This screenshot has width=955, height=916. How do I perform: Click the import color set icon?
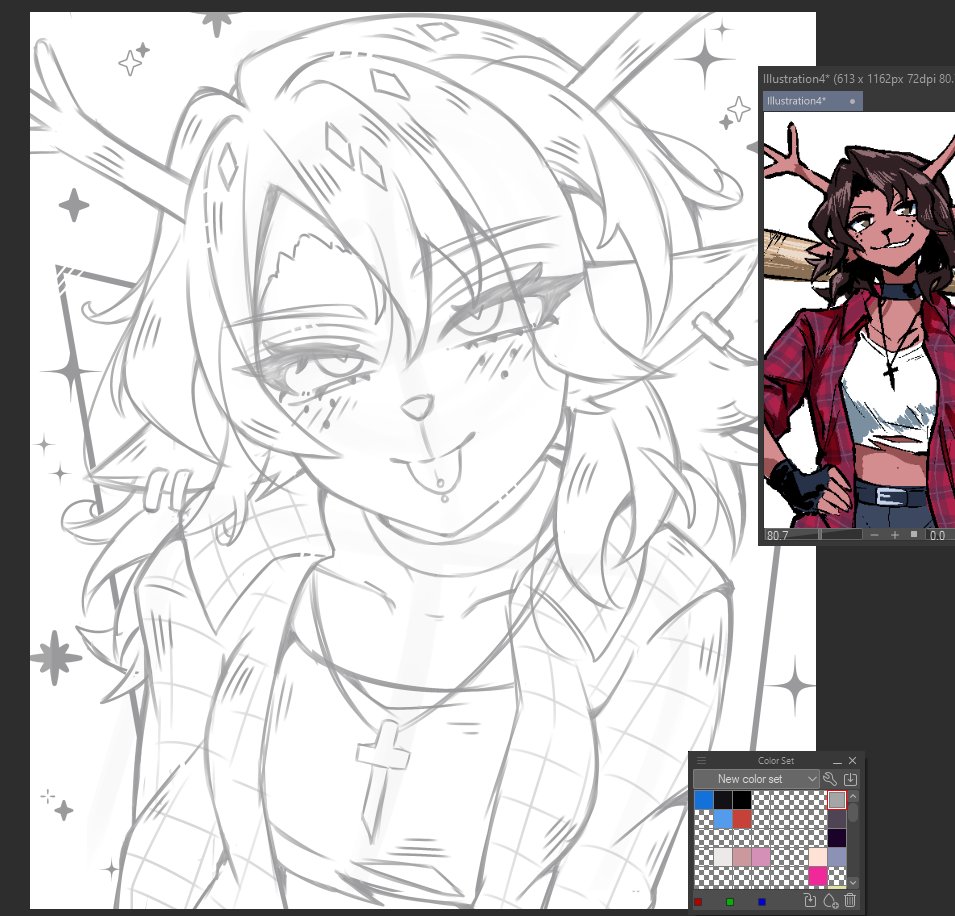tap(850, 778)
